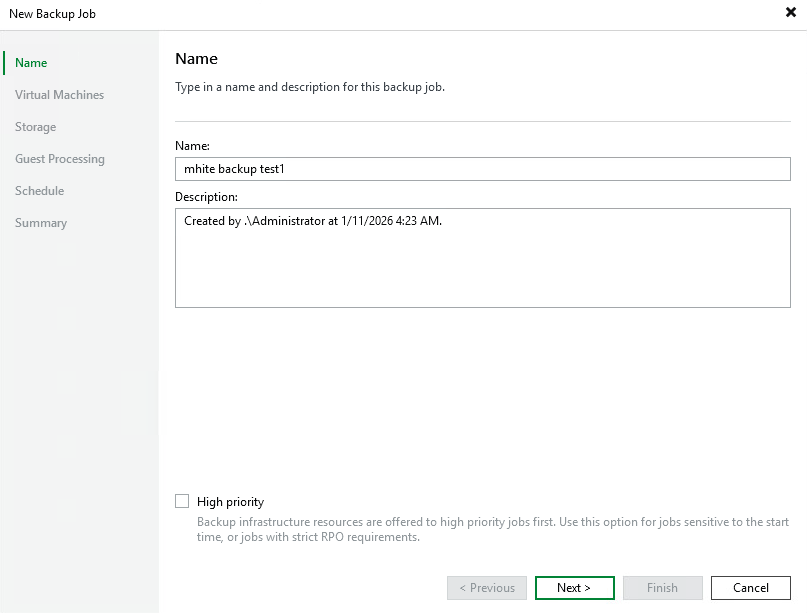
Task: Close the New Backup Job window
Action: pyautogui.click(x=789, y=12)
